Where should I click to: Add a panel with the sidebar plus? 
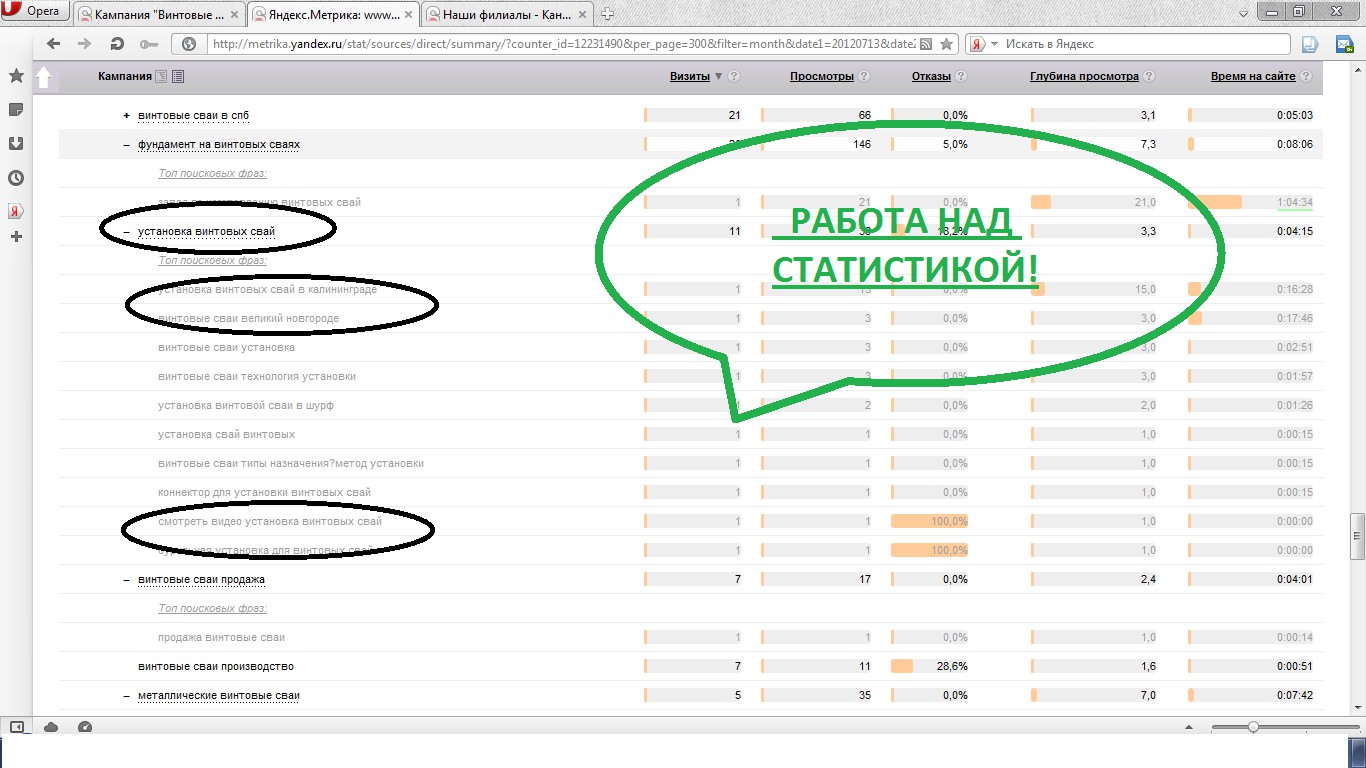pos(16,237)
